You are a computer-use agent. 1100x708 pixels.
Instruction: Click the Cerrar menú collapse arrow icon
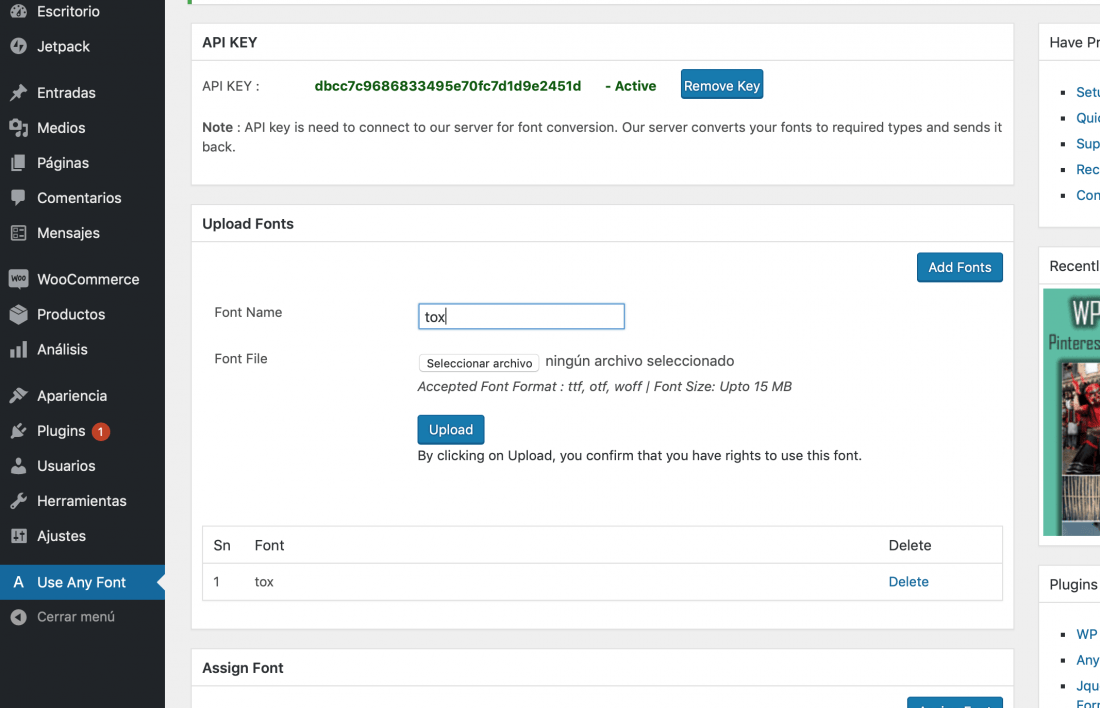click(19, 617)
